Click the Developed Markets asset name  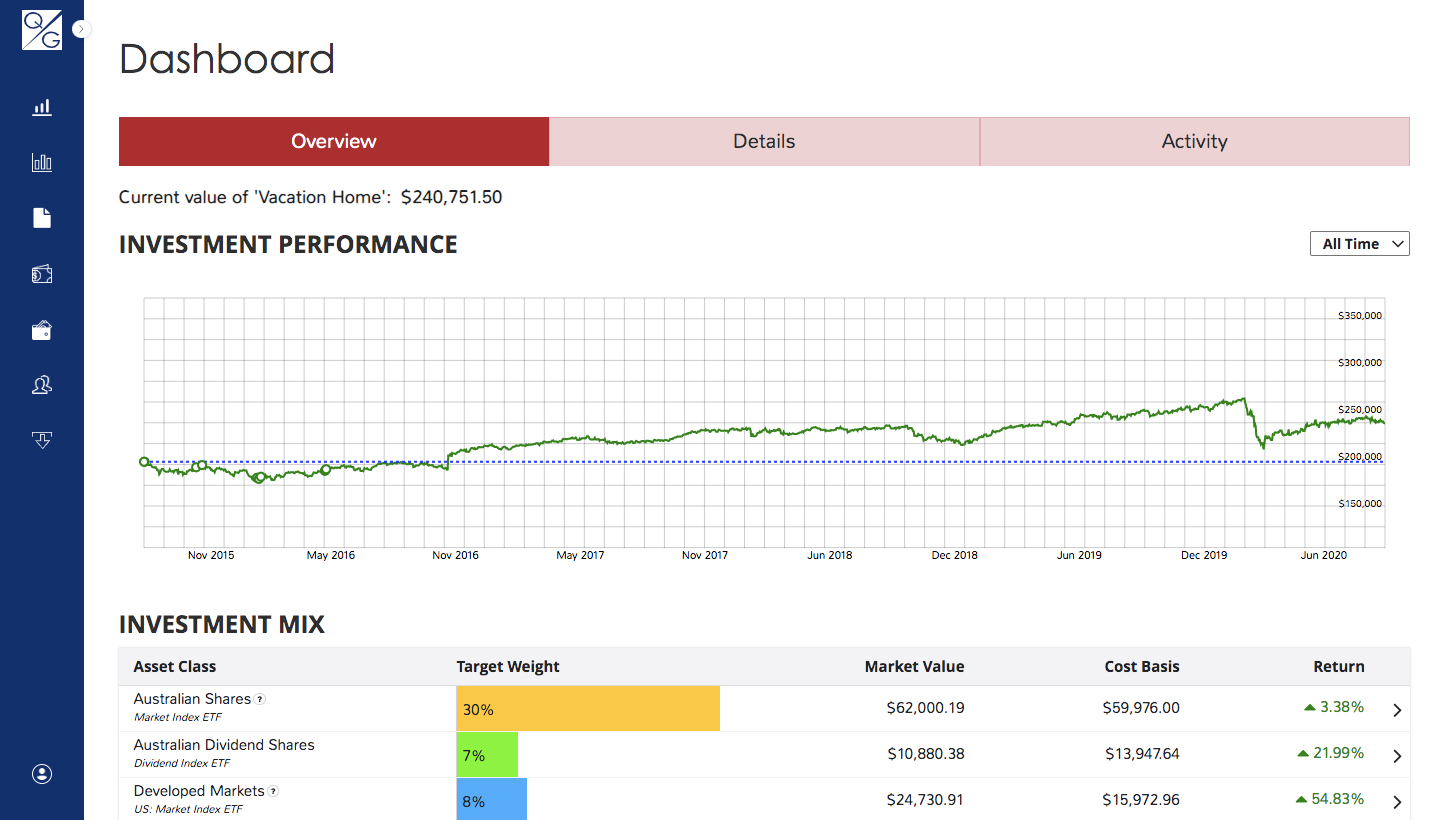click(199, 791)
